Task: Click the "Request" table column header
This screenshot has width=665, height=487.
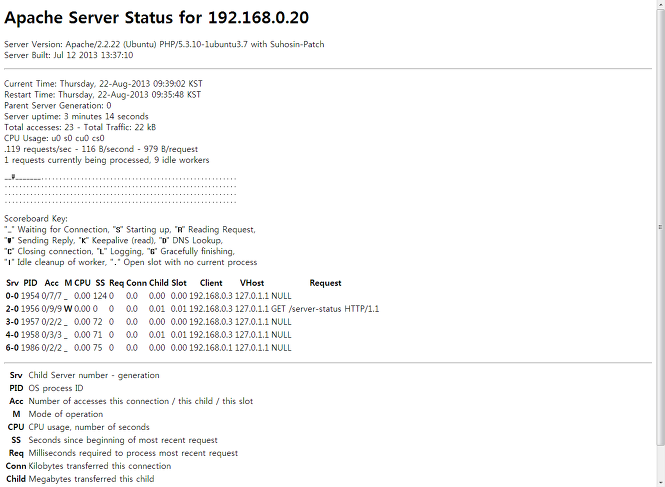Action: click(325, 283)
